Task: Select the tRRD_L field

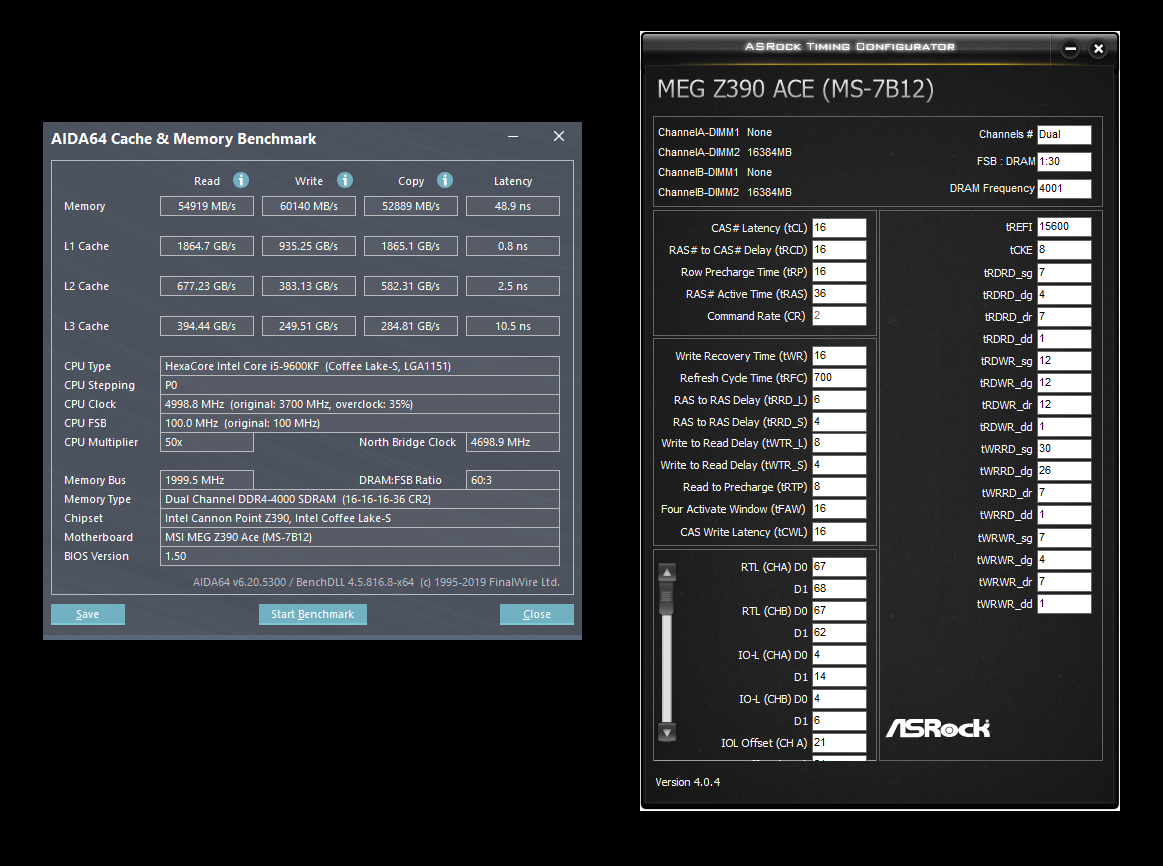Action: coord(839,400)
